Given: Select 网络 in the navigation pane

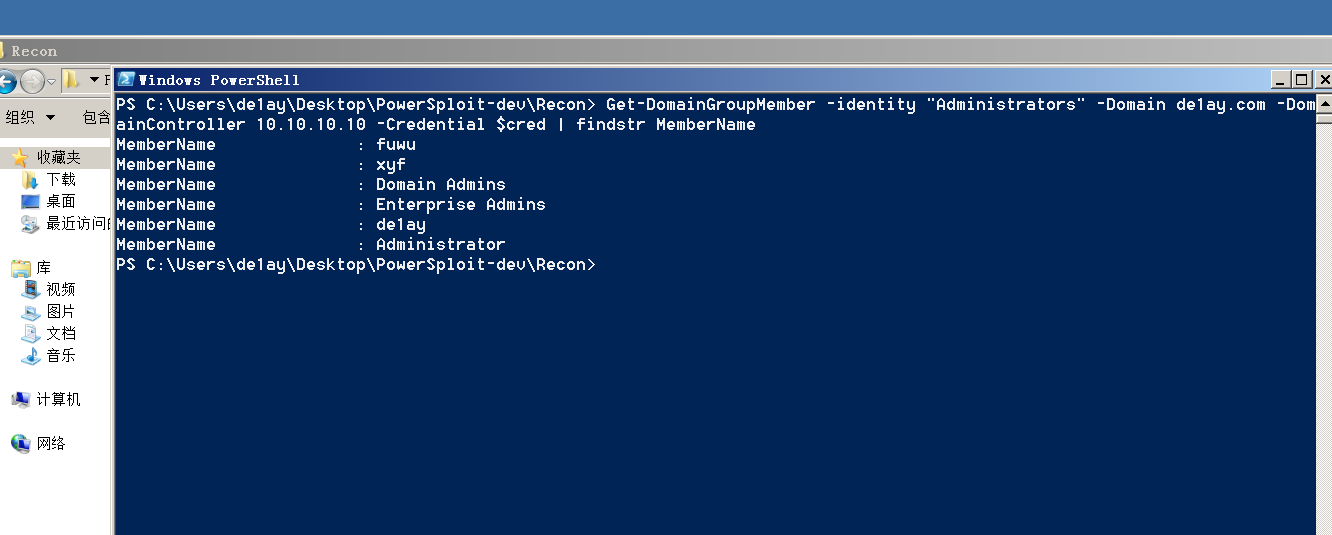Looking at the screenshot, I should pyautogui.click(x=50, y=444).
